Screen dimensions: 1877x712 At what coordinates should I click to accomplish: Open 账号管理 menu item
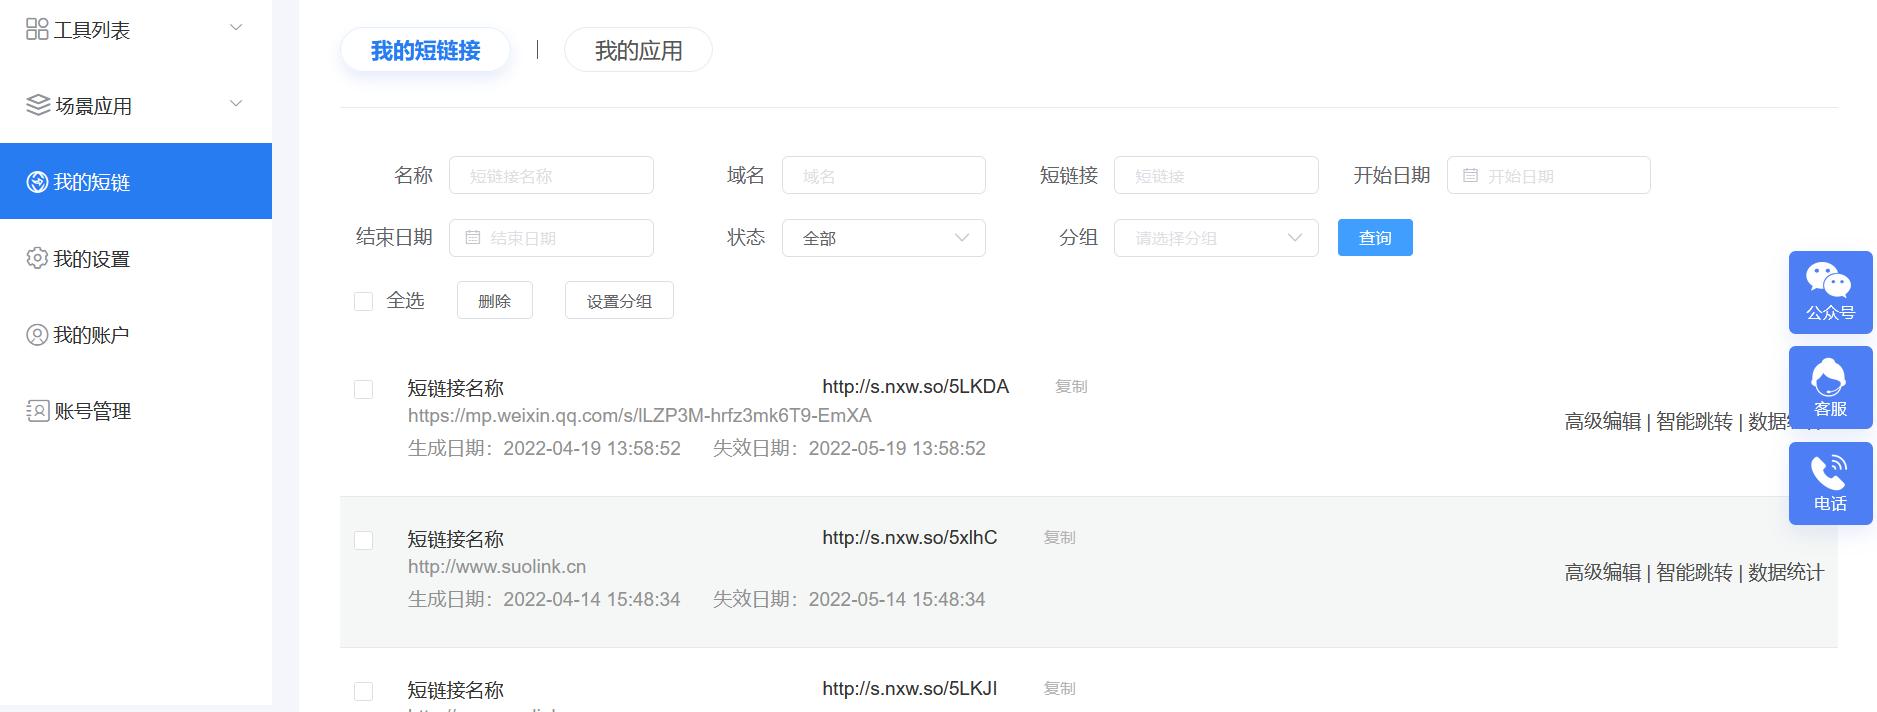click(x=136, y=411)
